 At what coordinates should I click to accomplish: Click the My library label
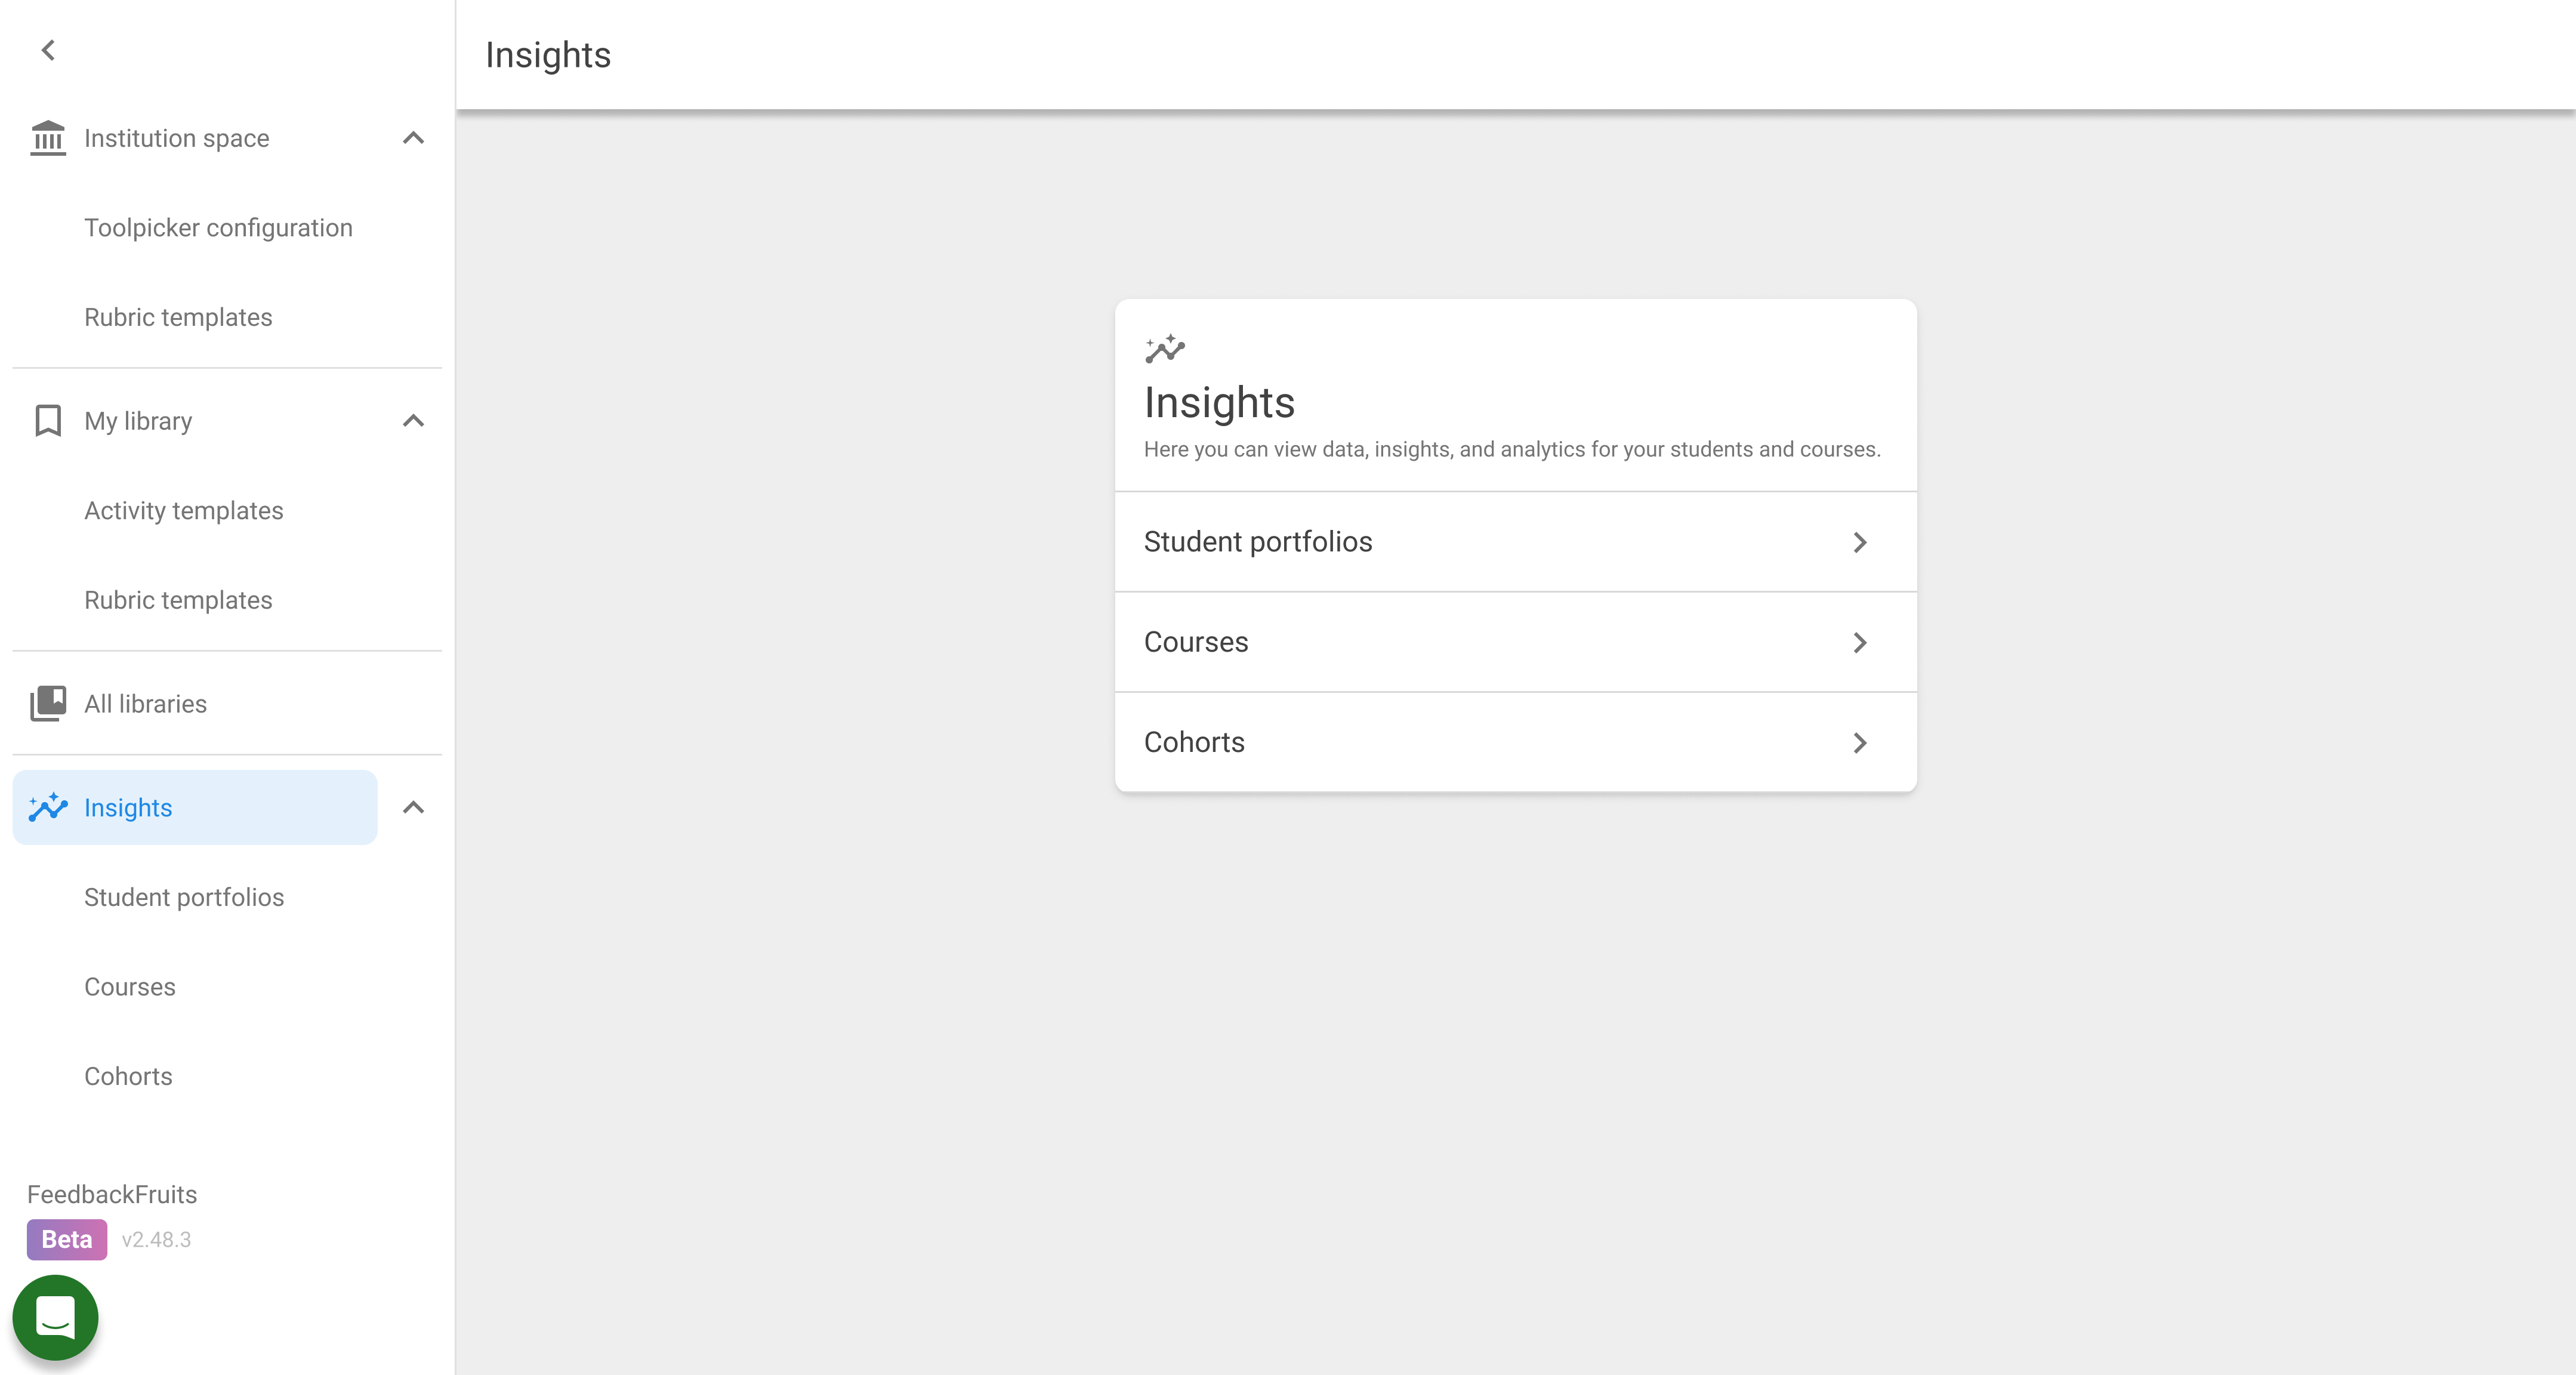(138, 421)
